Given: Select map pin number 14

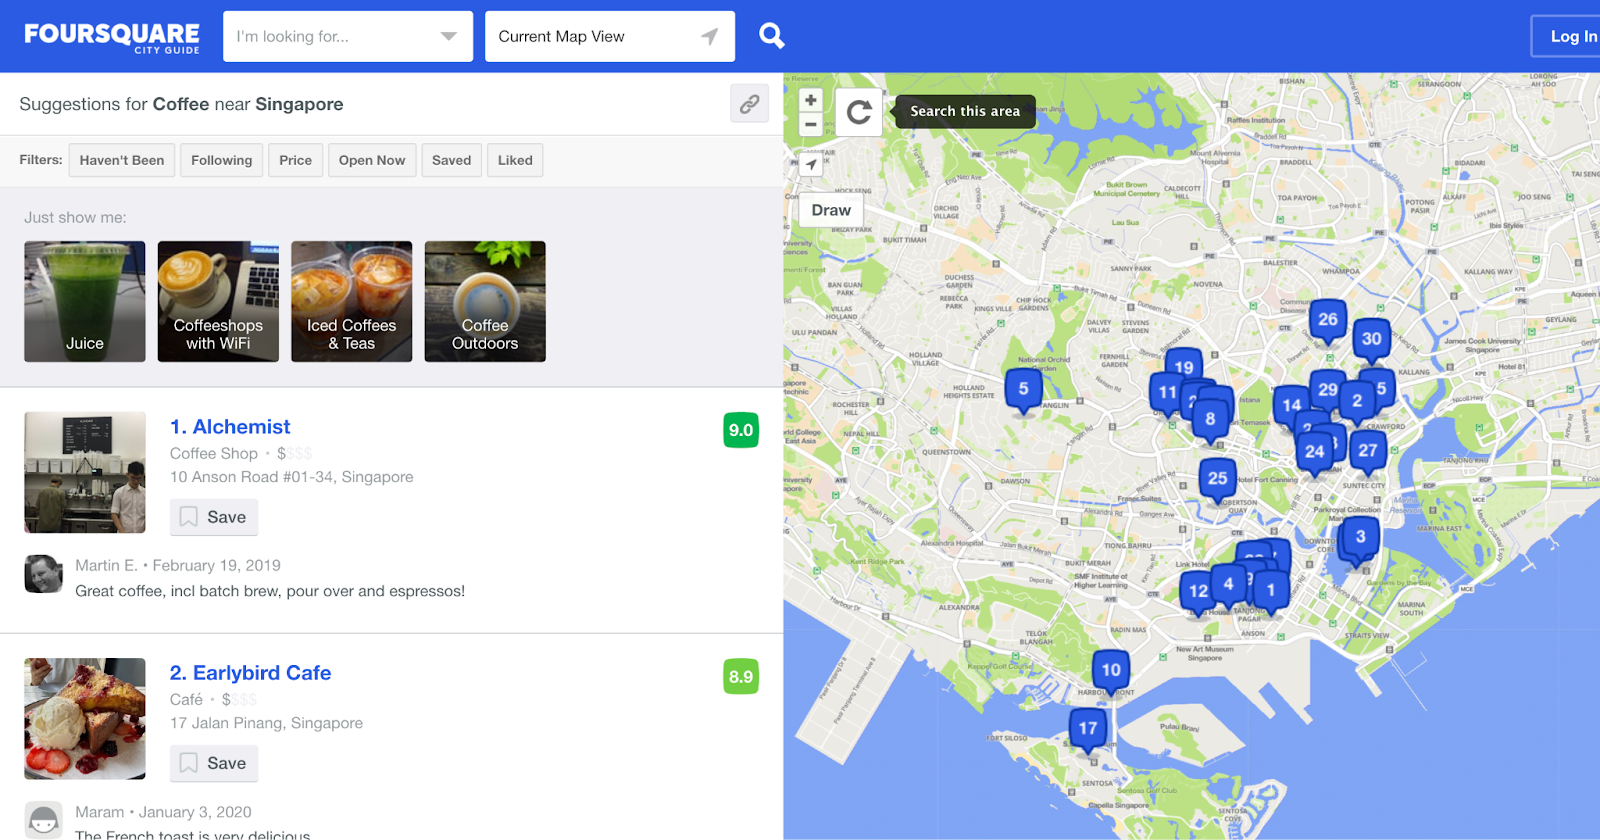Looking at the screenshot, I should (1290, 405).
